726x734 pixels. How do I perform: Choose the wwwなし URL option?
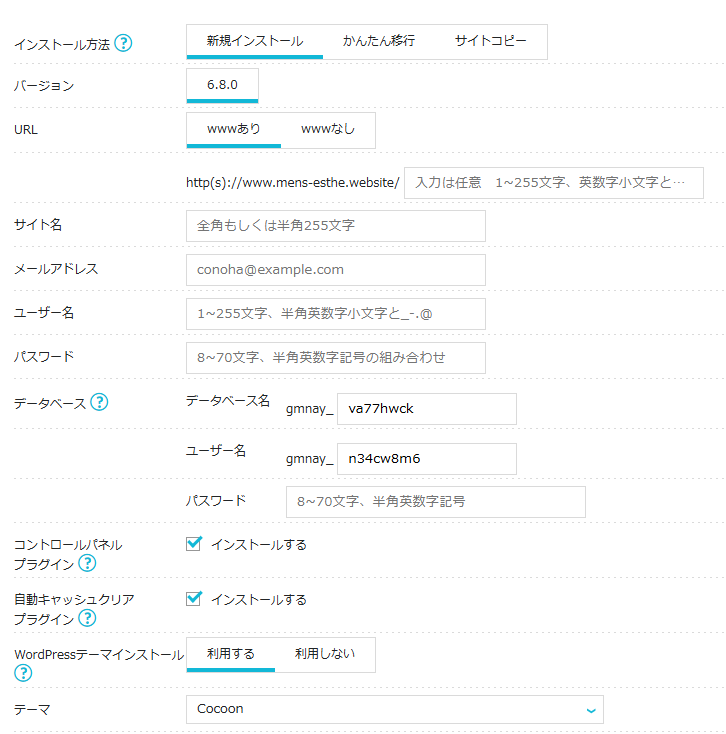[328, 130]
